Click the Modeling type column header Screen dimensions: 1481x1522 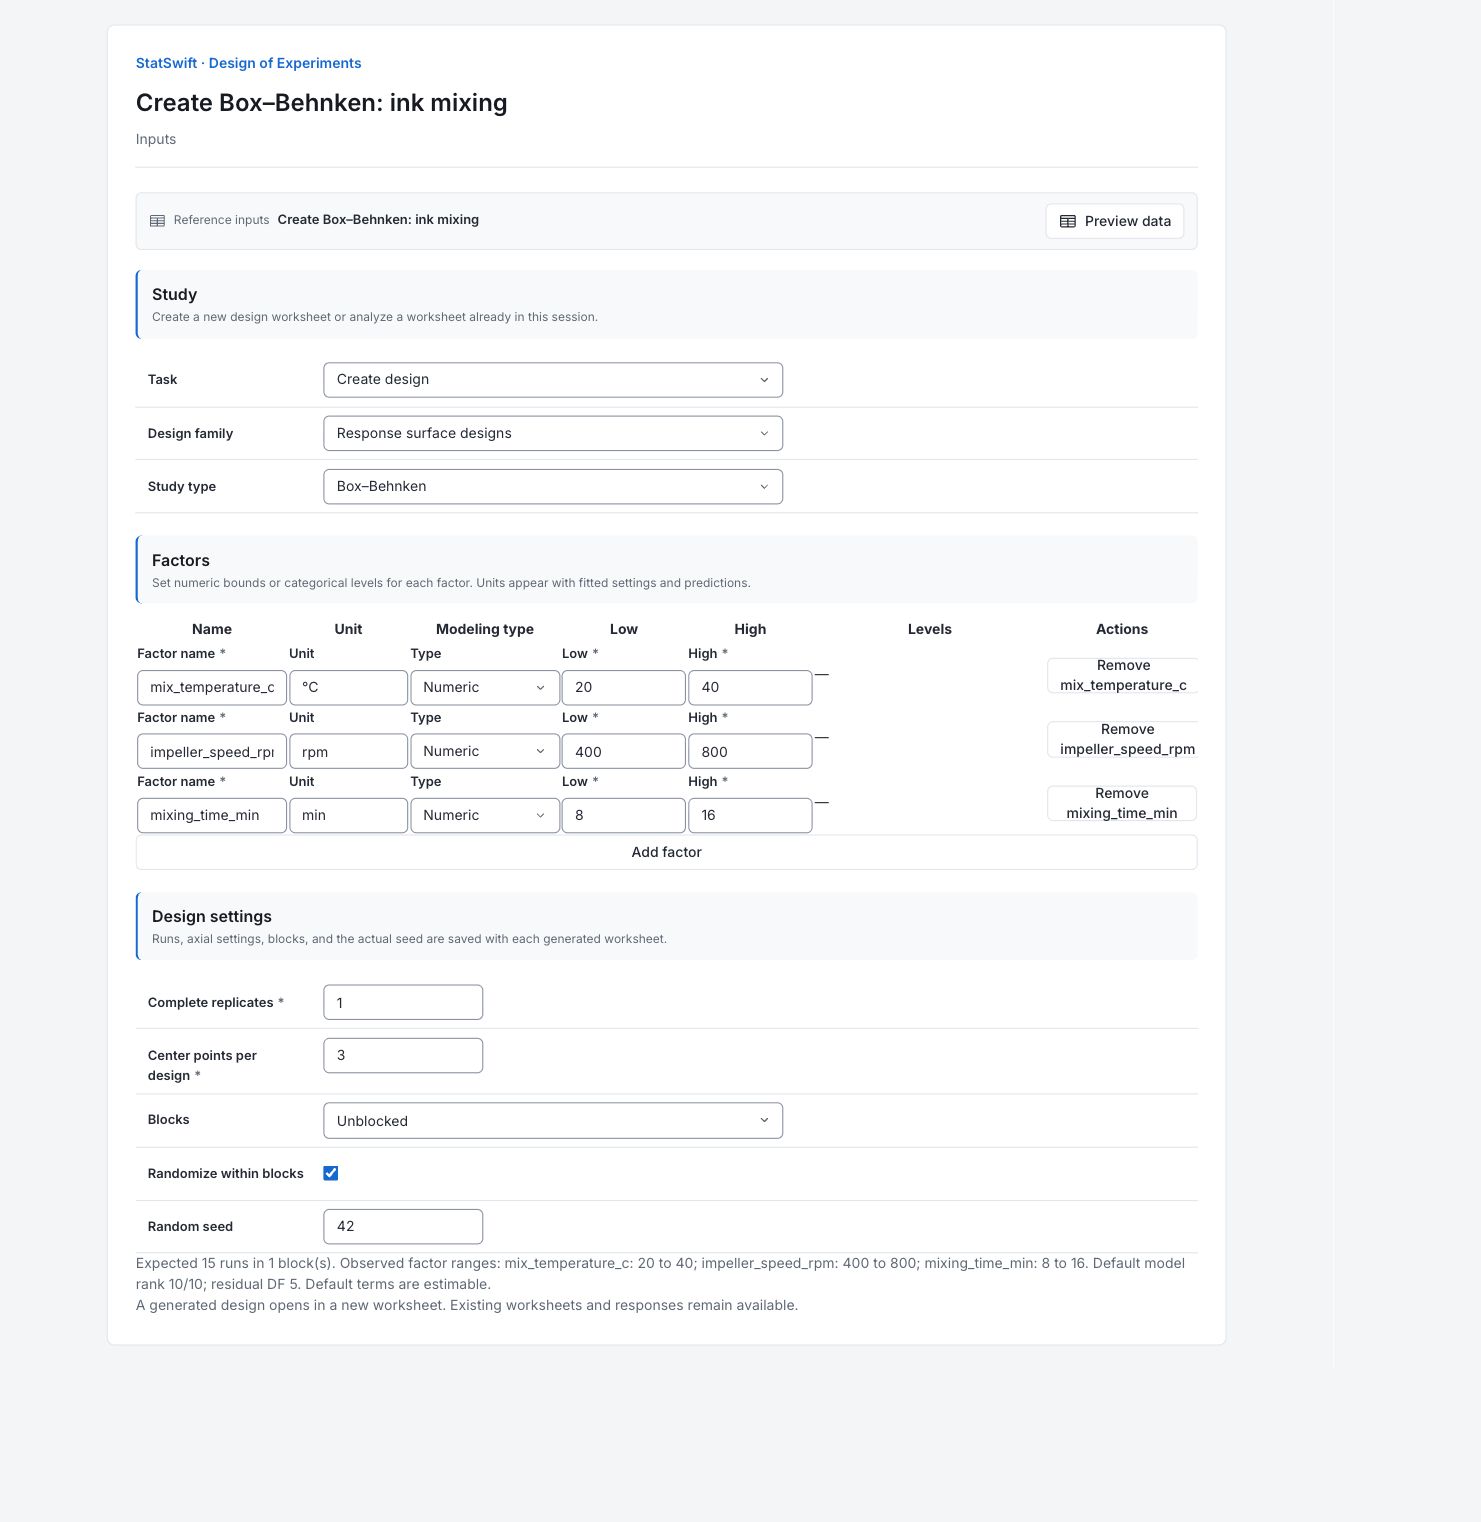(485, 629)
